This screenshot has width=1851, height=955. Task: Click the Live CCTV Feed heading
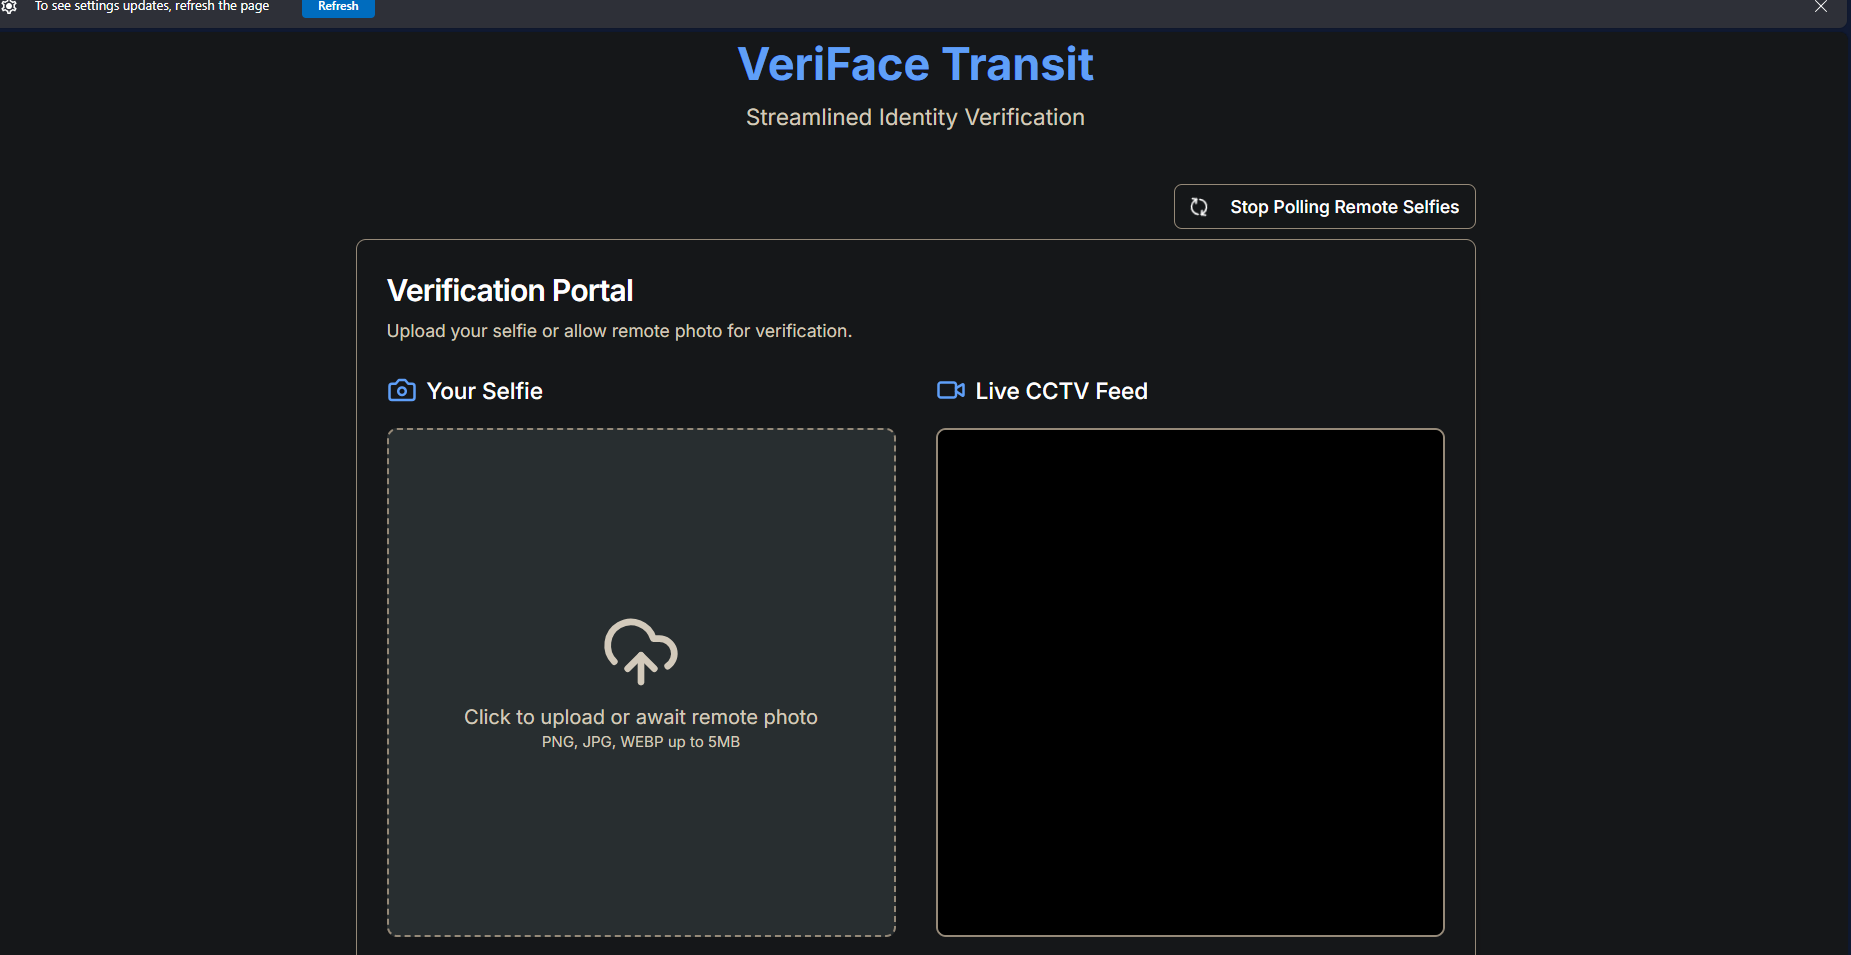tap(1061, 391)
